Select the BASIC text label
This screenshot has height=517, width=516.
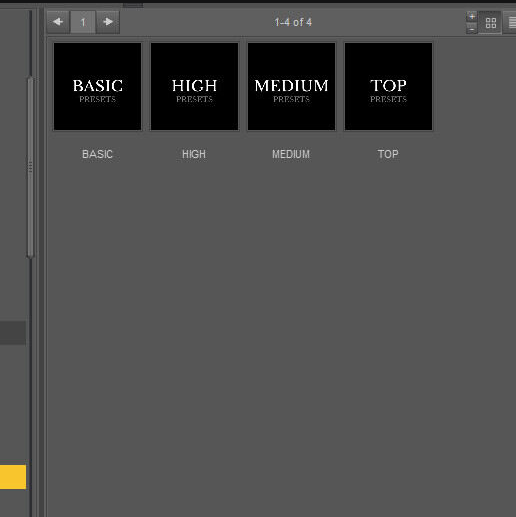click(97, 154)
